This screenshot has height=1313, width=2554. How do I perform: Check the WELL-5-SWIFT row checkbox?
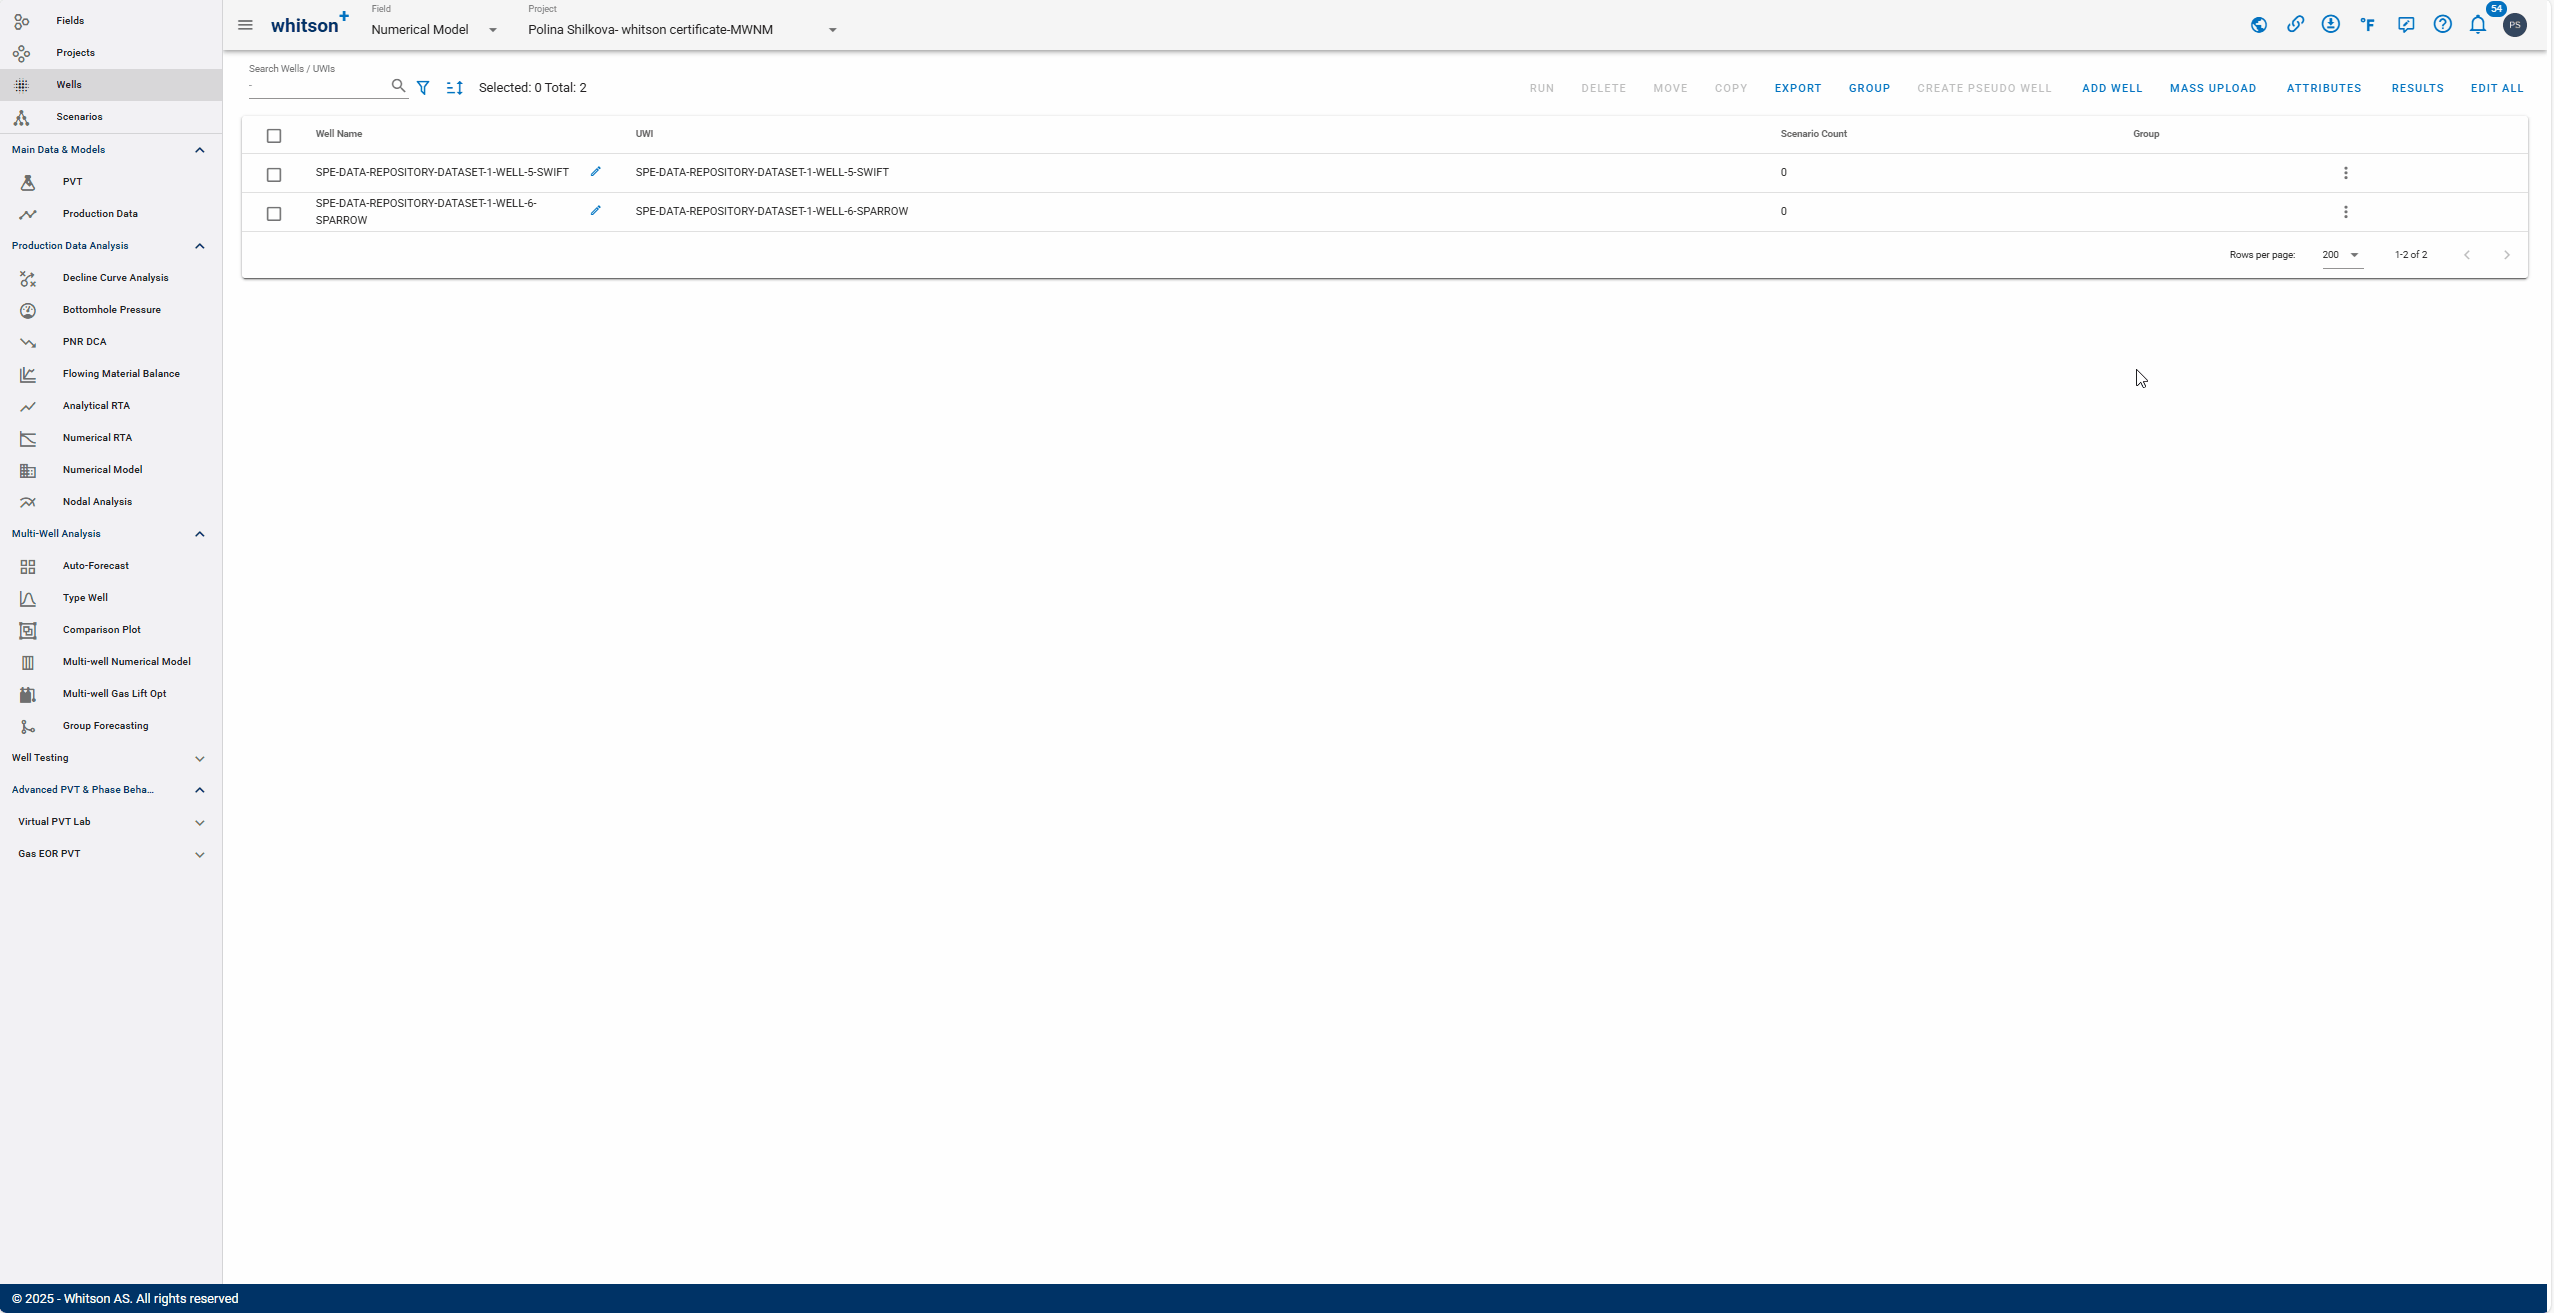pos(274,175)
